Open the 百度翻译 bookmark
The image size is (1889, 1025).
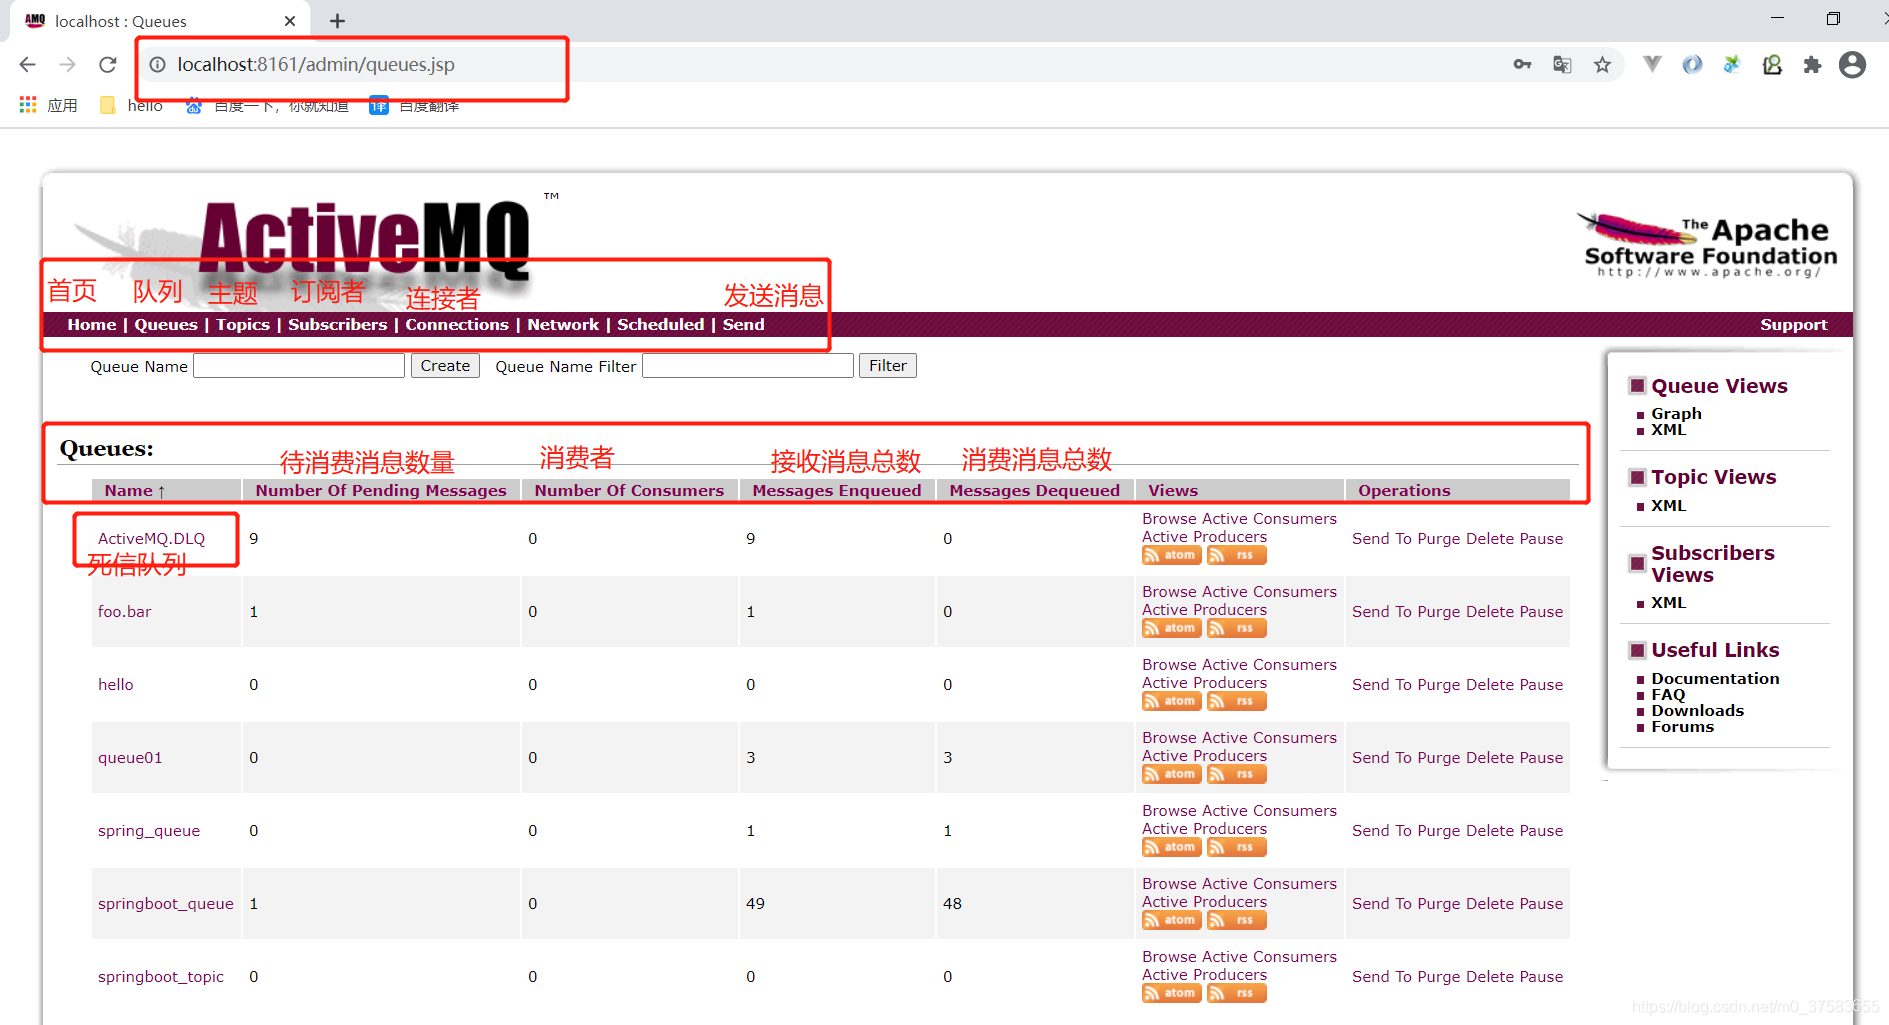414,105
